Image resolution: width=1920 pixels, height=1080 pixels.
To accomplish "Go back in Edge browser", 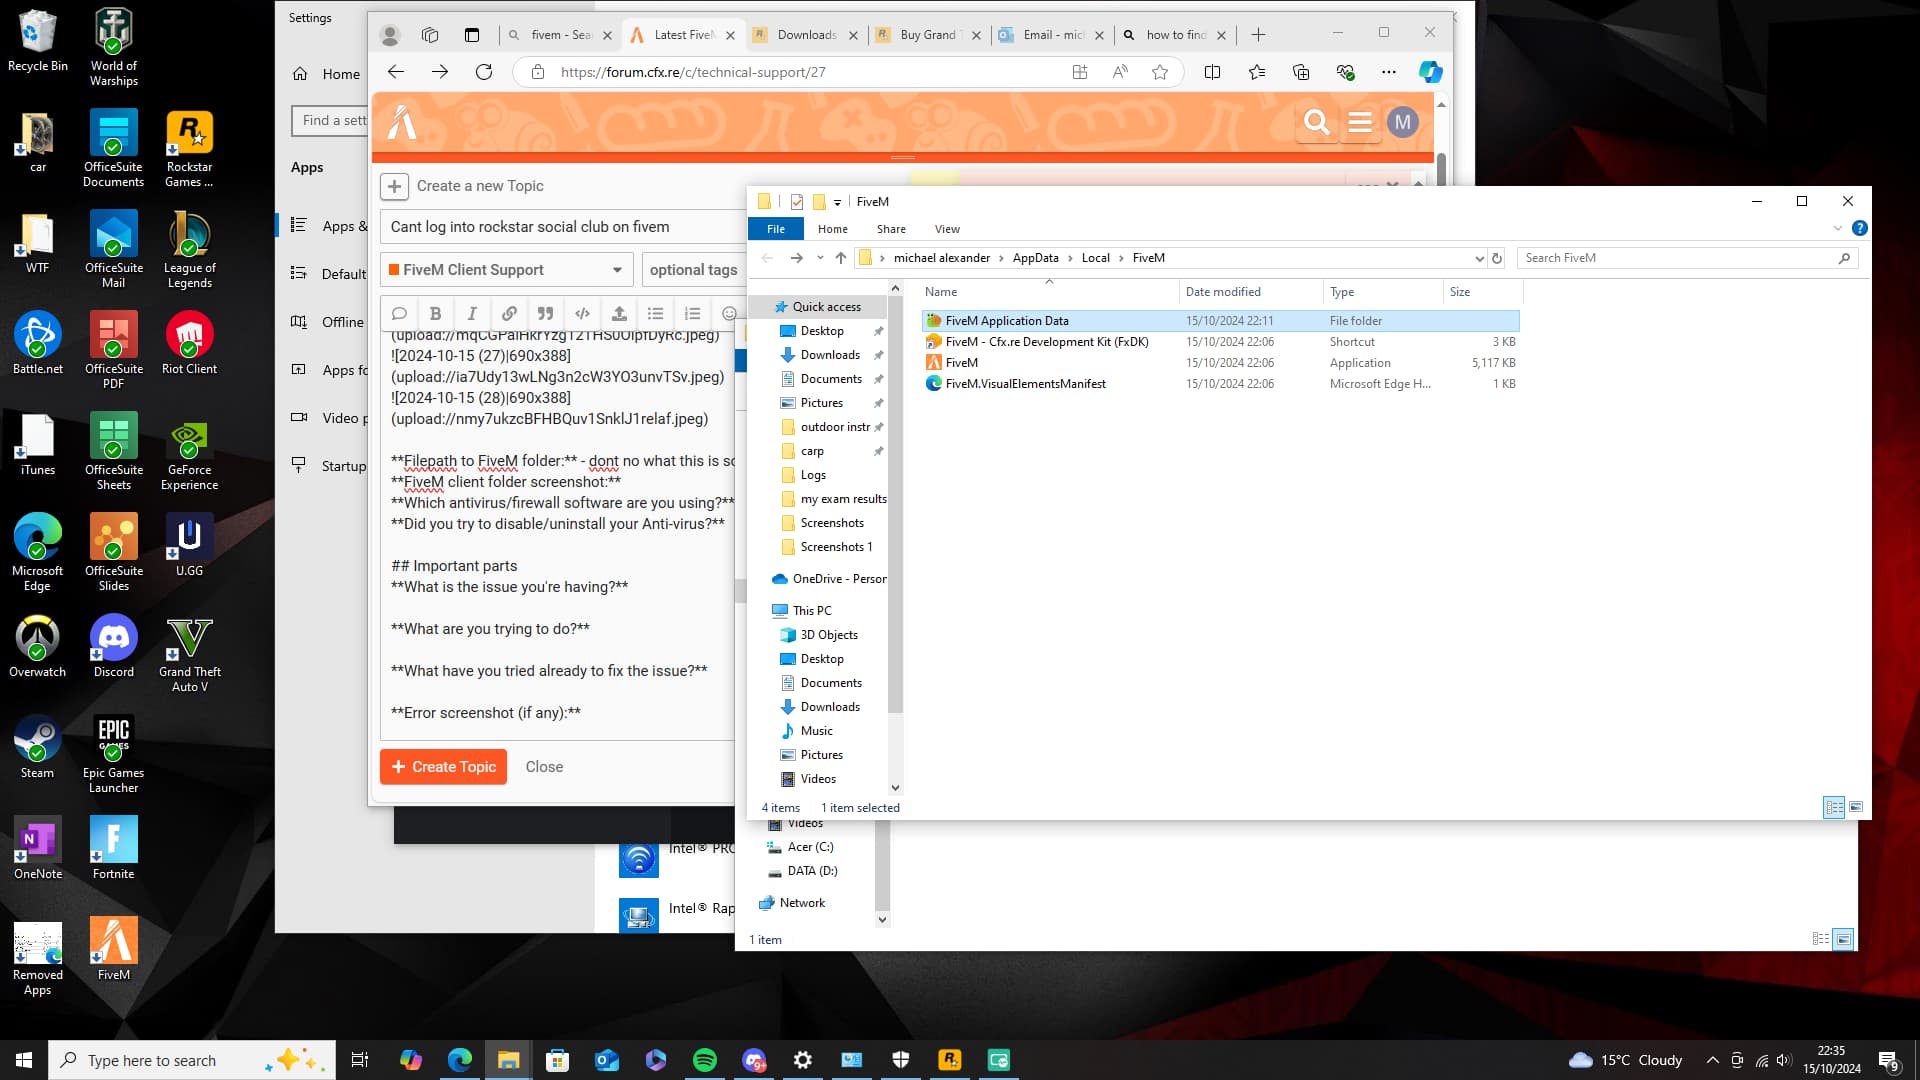I will 396,72.
